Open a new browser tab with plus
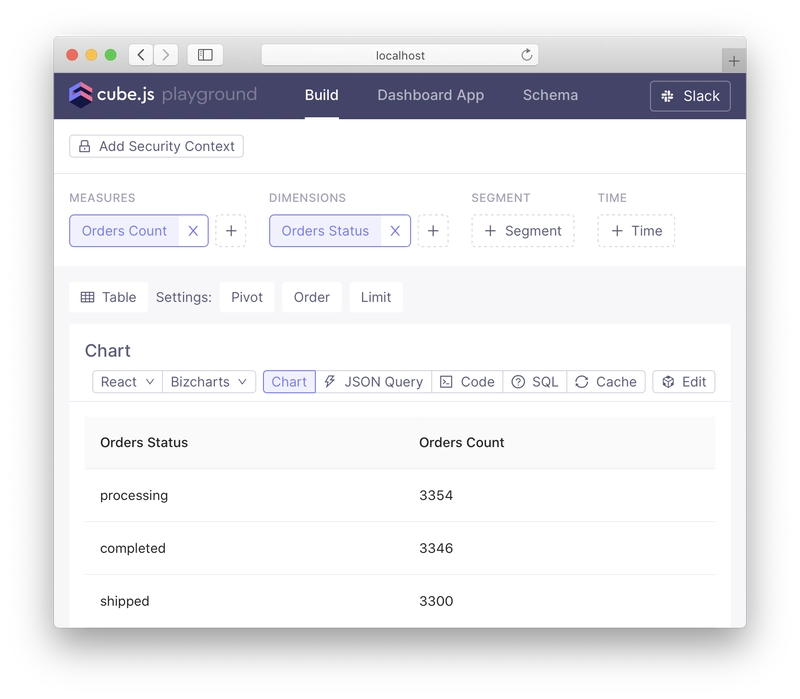The image size is (800, 699). tap(734, 61)
